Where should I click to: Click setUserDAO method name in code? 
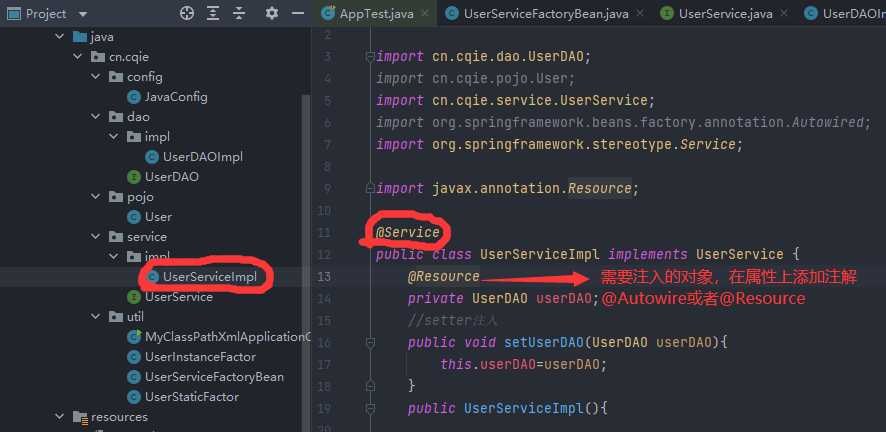click(544, 342)
